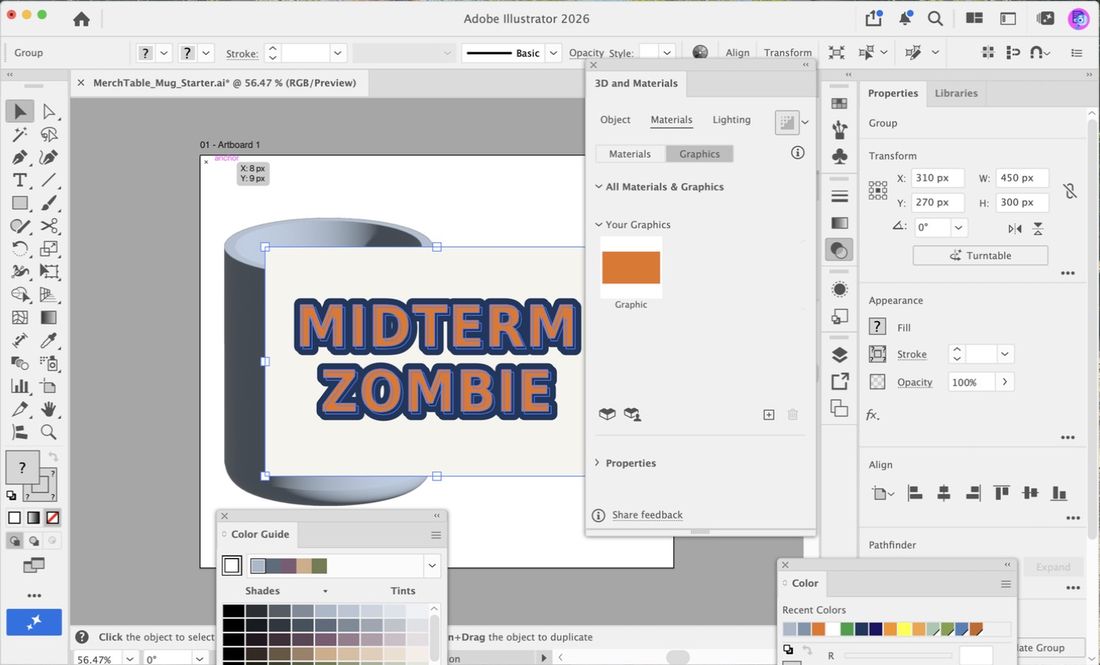Select the transform reference point grid

pyautogui.click(x=878, y=190)
